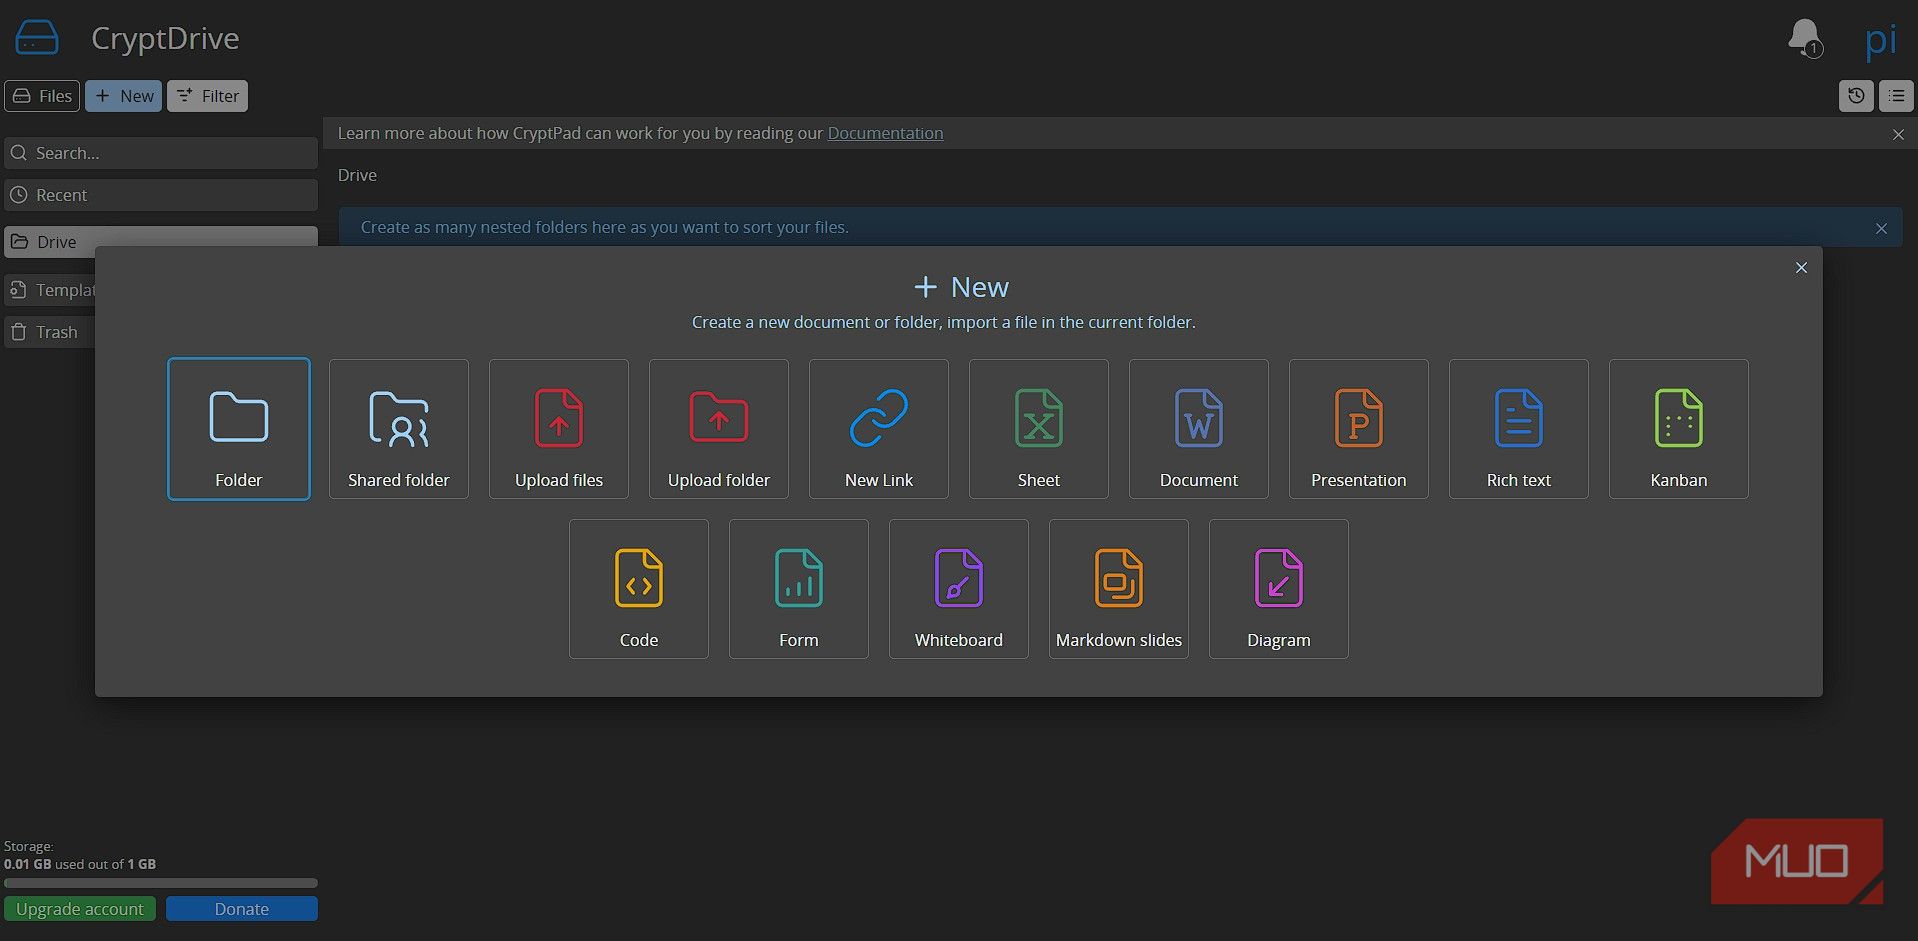Viewport: 1918px width, 941px height.
Task: Close the New dialog
Action: click(x=1801, y=268)
